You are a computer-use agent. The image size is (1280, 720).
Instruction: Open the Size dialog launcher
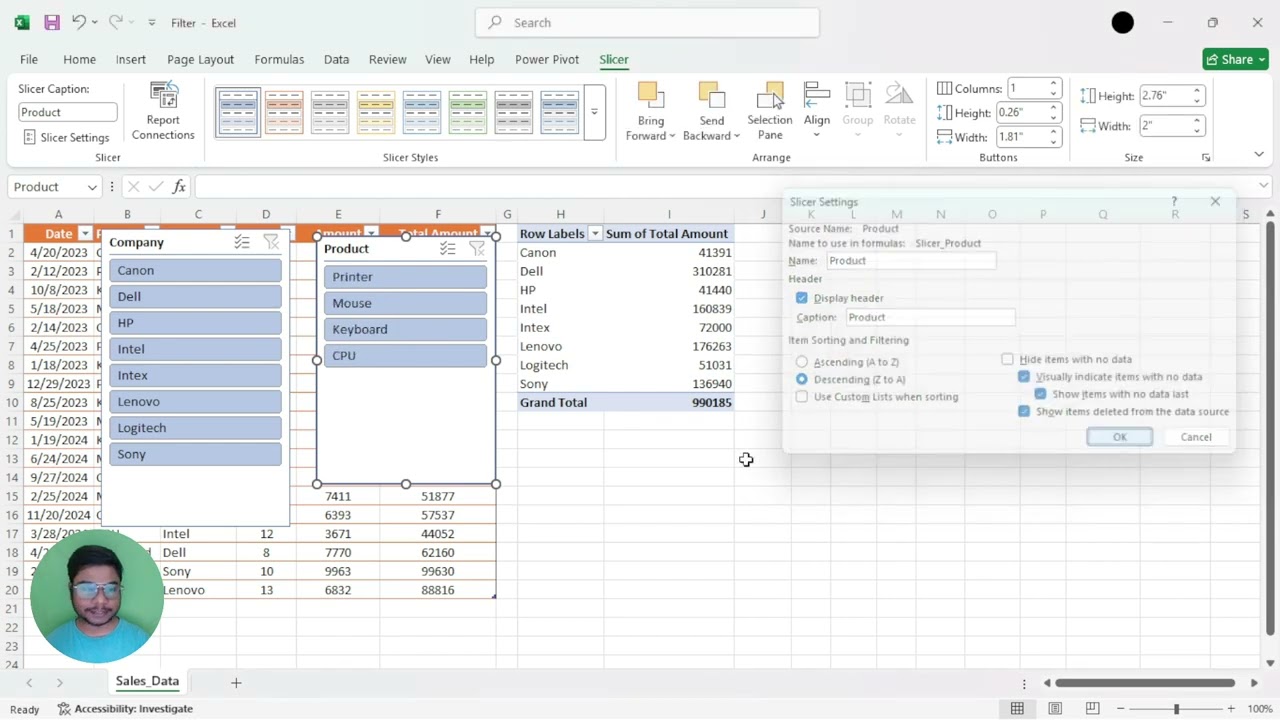pyautogui.click(x=1206, y=158)
